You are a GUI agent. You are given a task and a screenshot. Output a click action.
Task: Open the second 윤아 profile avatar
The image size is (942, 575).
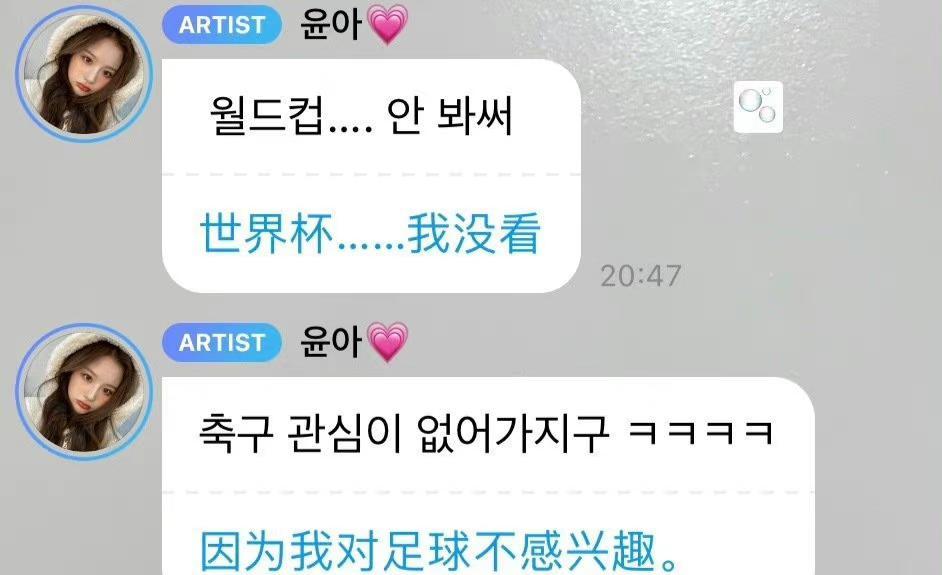[x=84, y=392]
